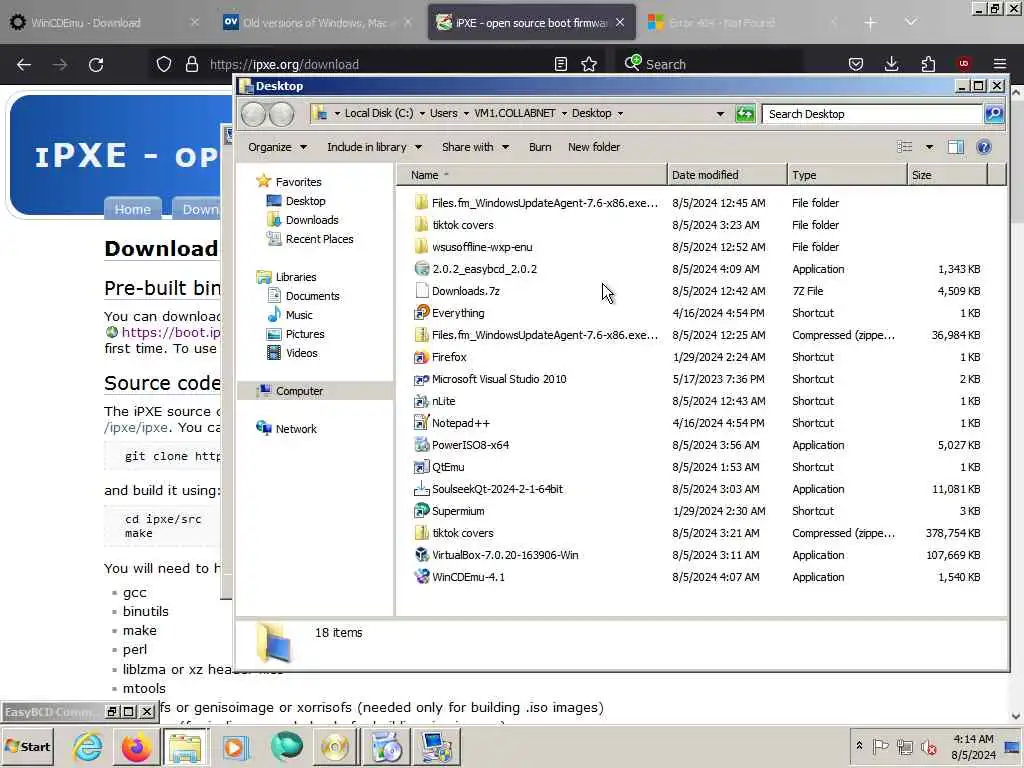This screenshot has height=768, width=1024.
Task: Open Include in library dropdown
Action: click(x=375, y=147)
